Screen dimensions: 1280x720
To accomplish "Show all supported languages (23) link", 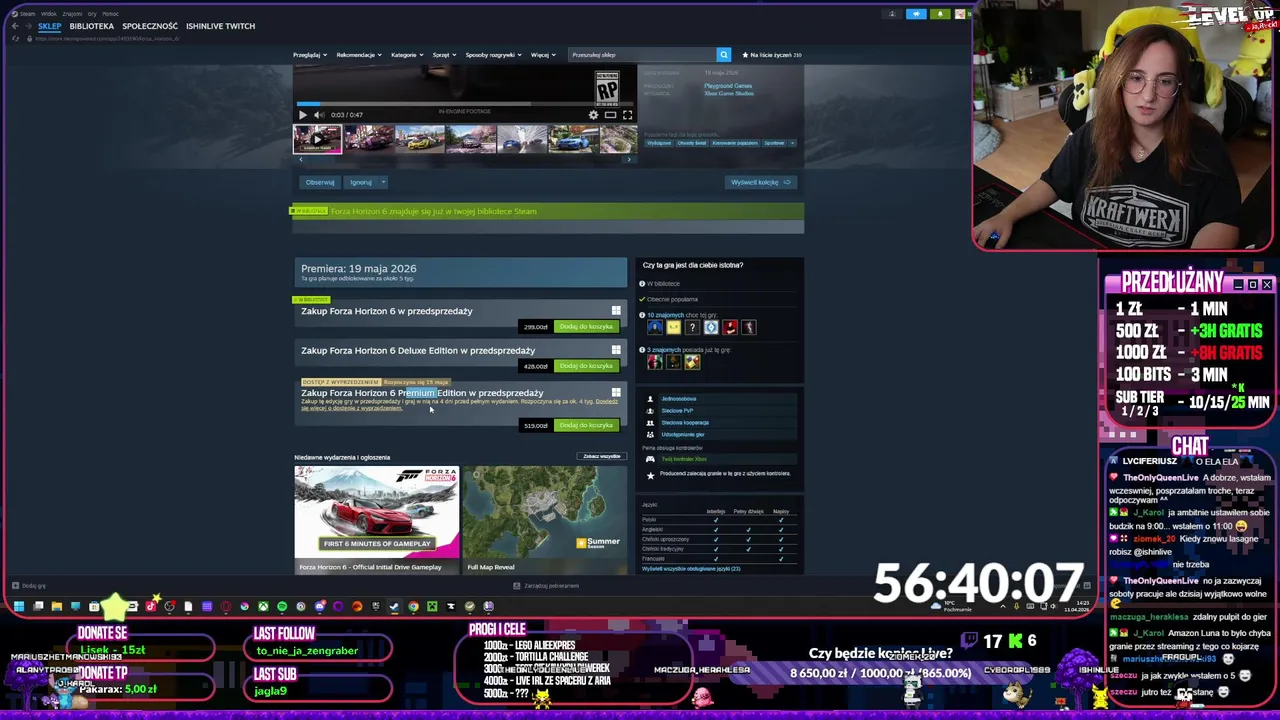I will click(x=691, y=569).
